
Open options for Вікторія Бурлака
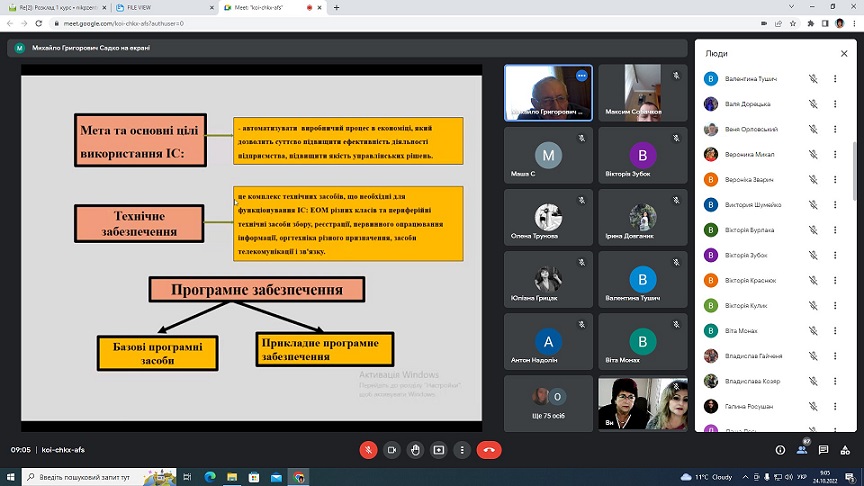(x=835, y=230)
